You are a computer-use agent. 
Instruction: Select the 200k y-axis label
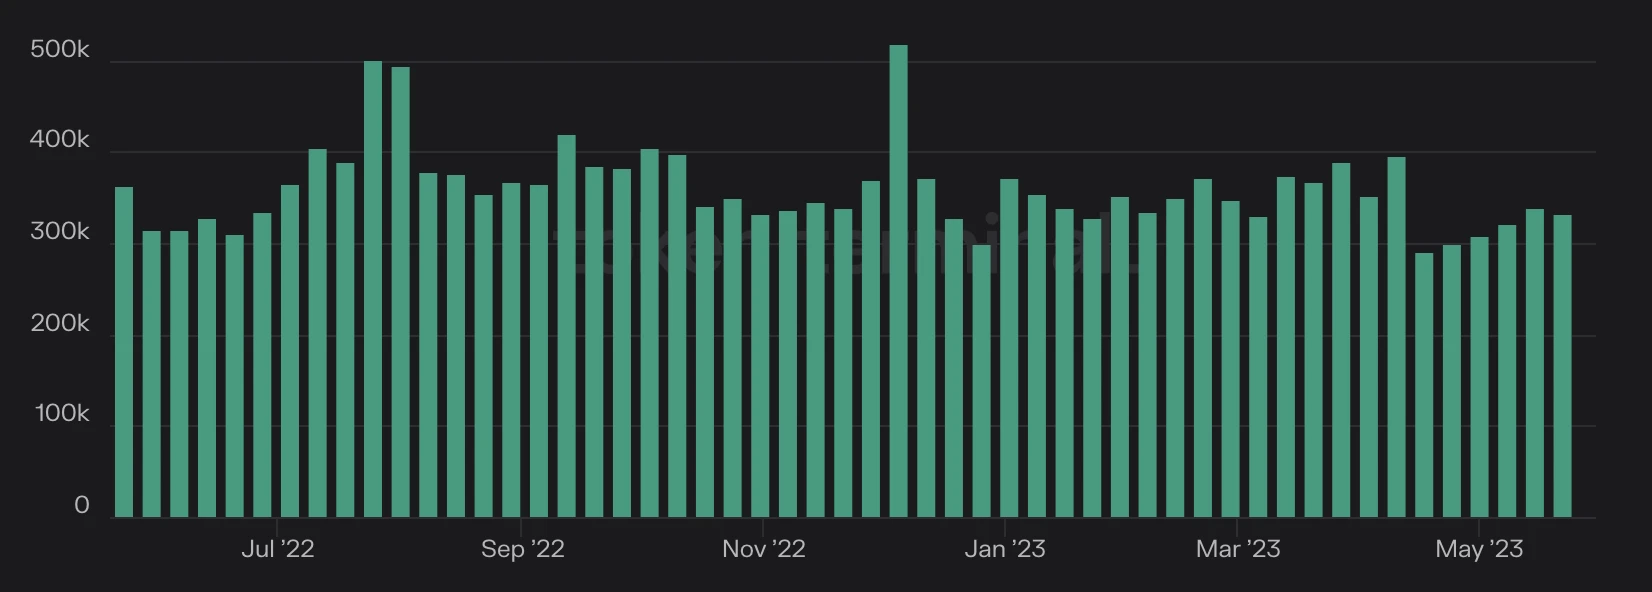point(60,324)
